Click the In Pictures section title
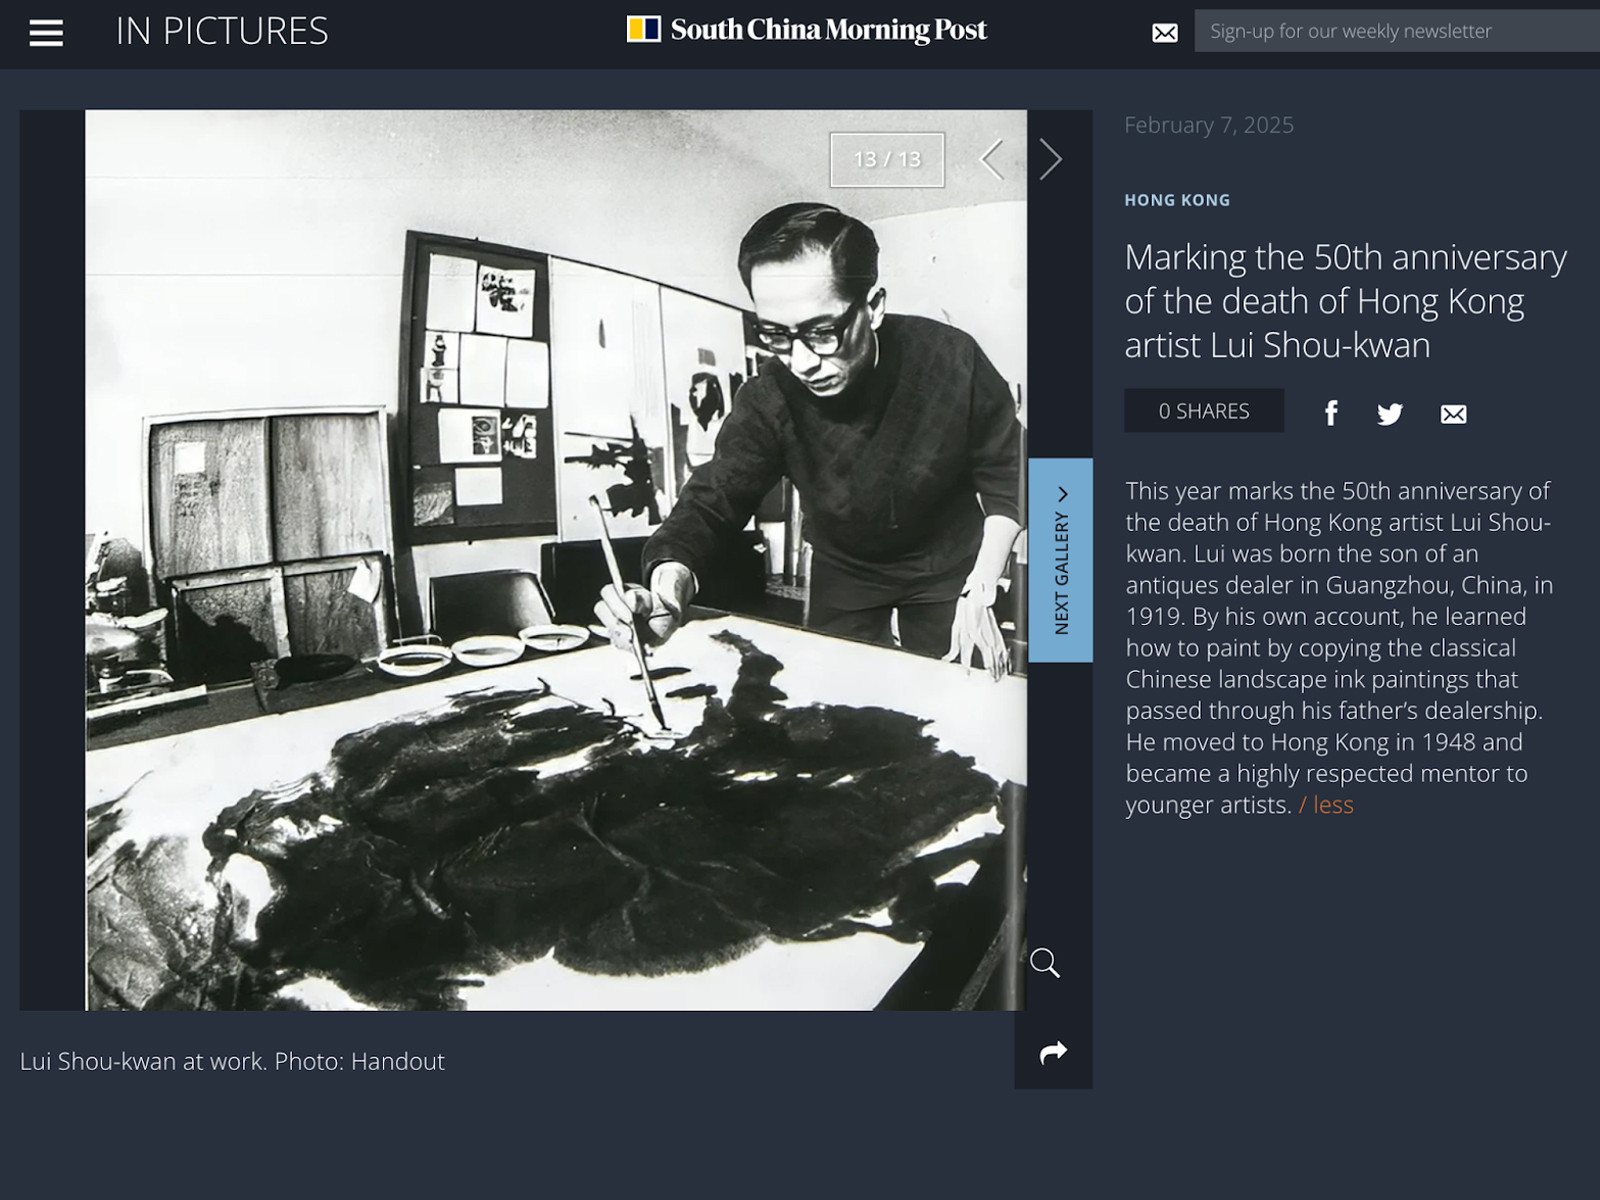1600x1200 pixels. [x=222, y=31]
